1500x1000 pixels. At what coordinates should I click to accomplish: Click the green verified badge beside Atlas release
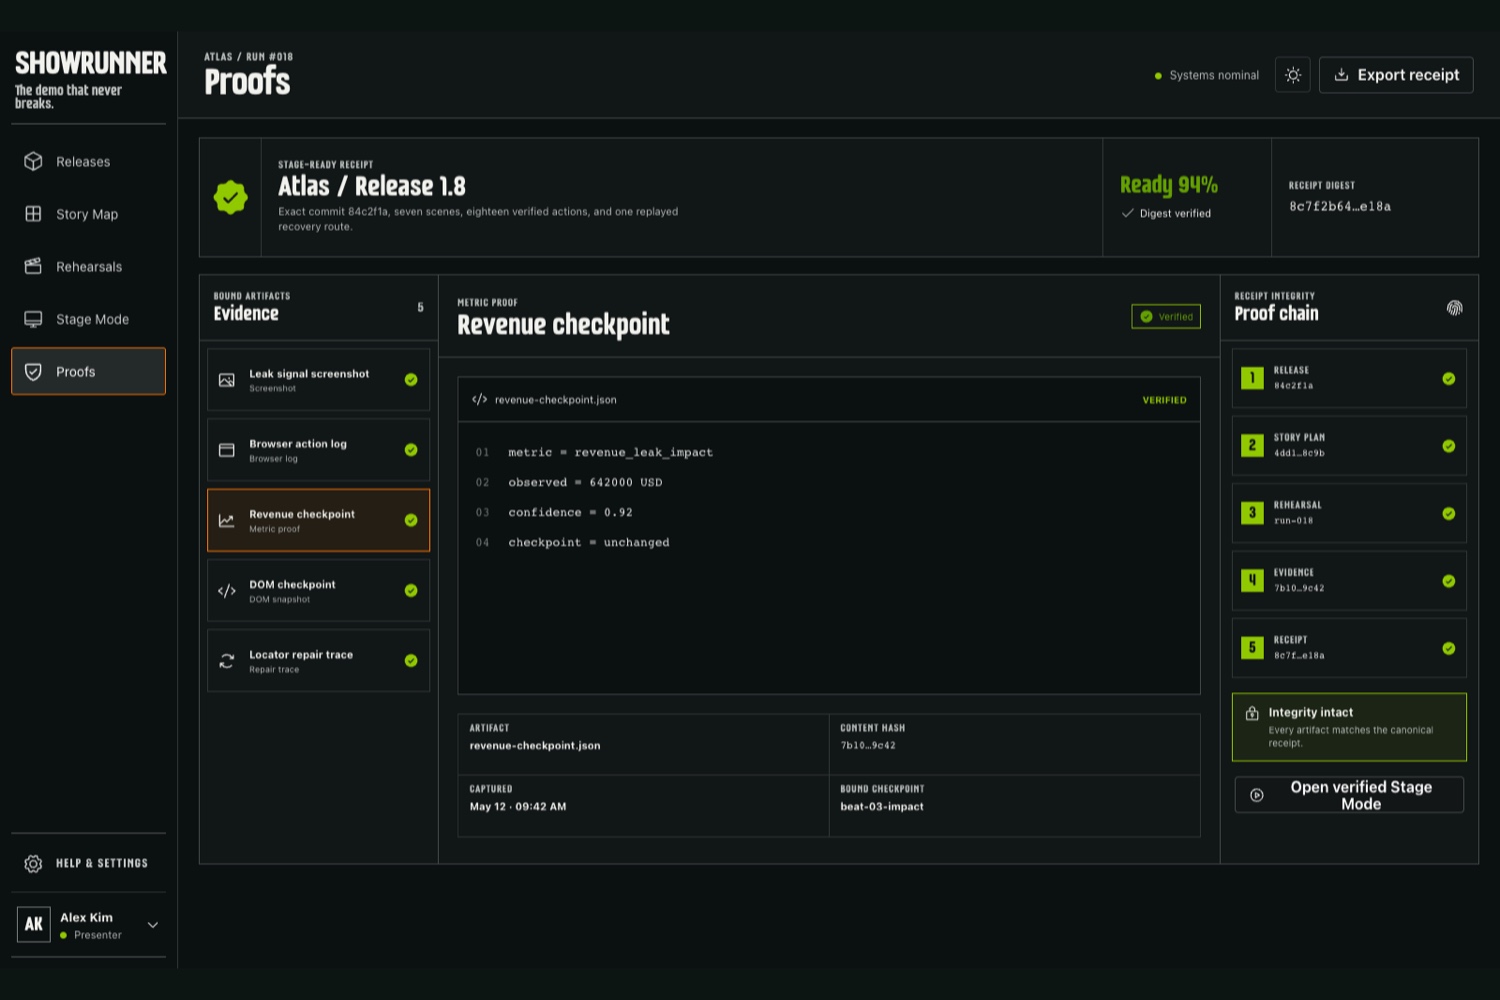tap(231, 197)
